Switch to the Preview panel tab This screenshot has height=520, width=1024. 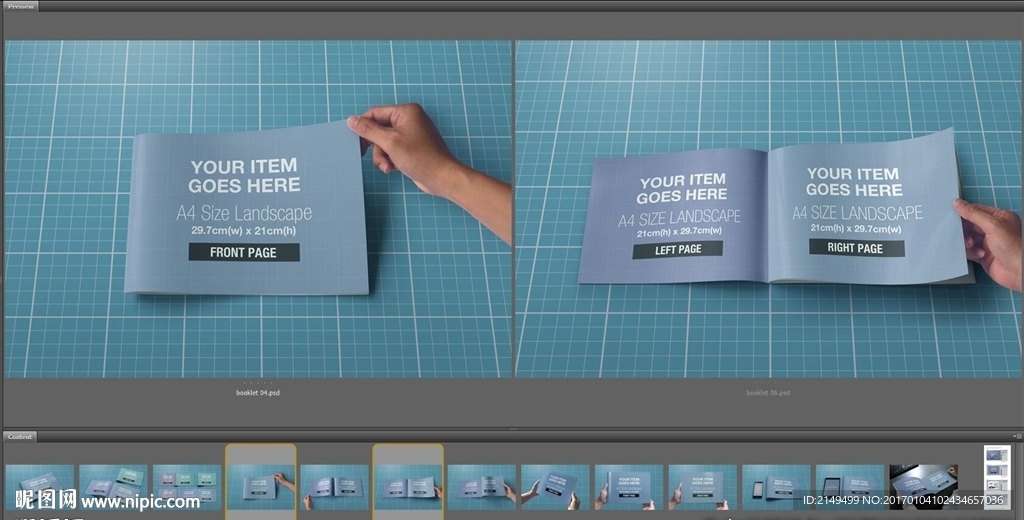[21, 6]
